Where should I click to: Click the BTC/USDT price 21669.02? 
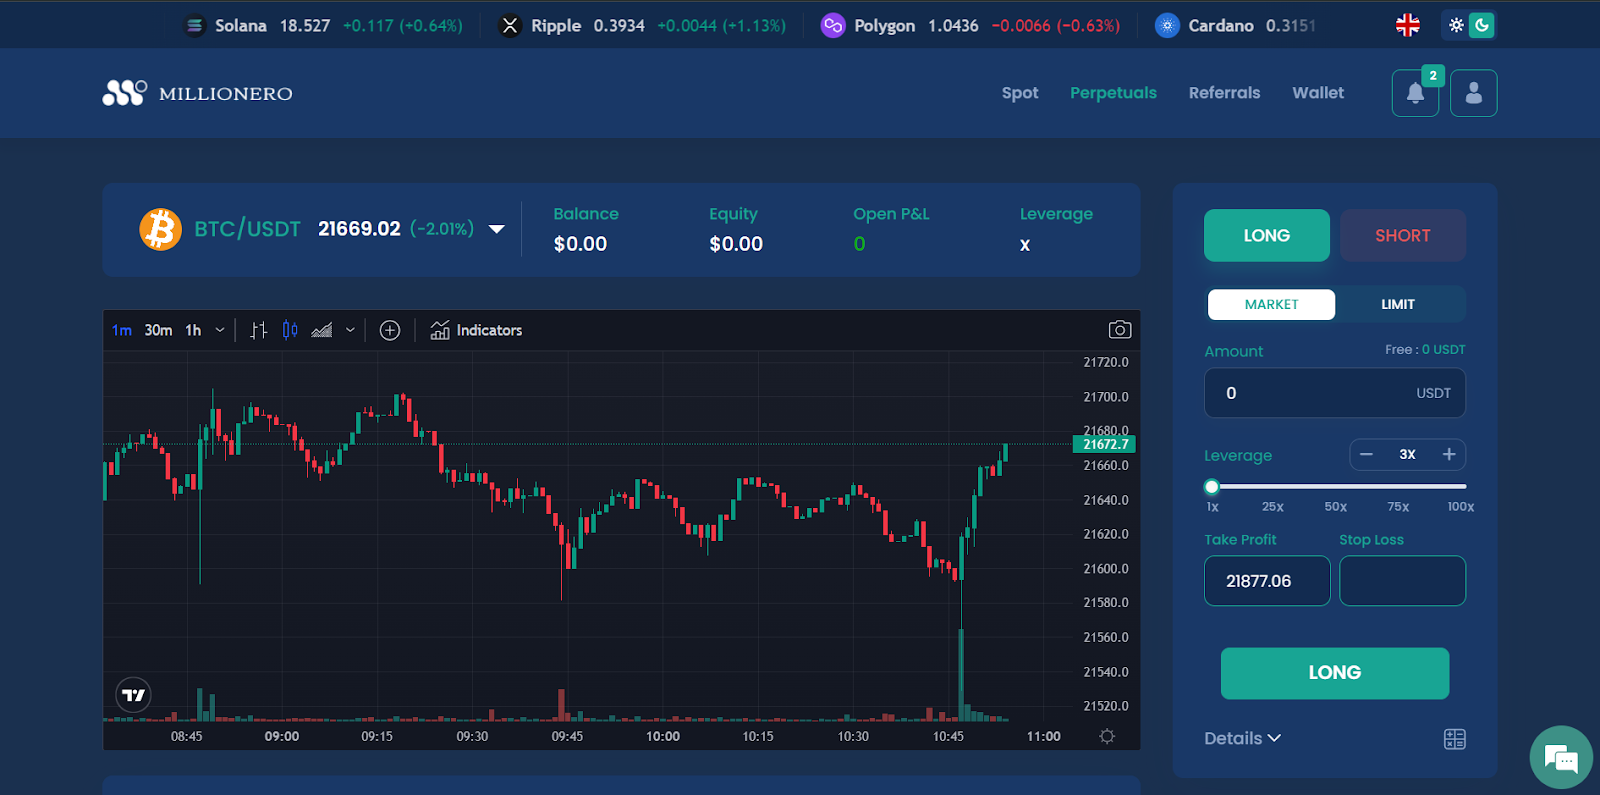pyautogui.click(x=359, y=229)
